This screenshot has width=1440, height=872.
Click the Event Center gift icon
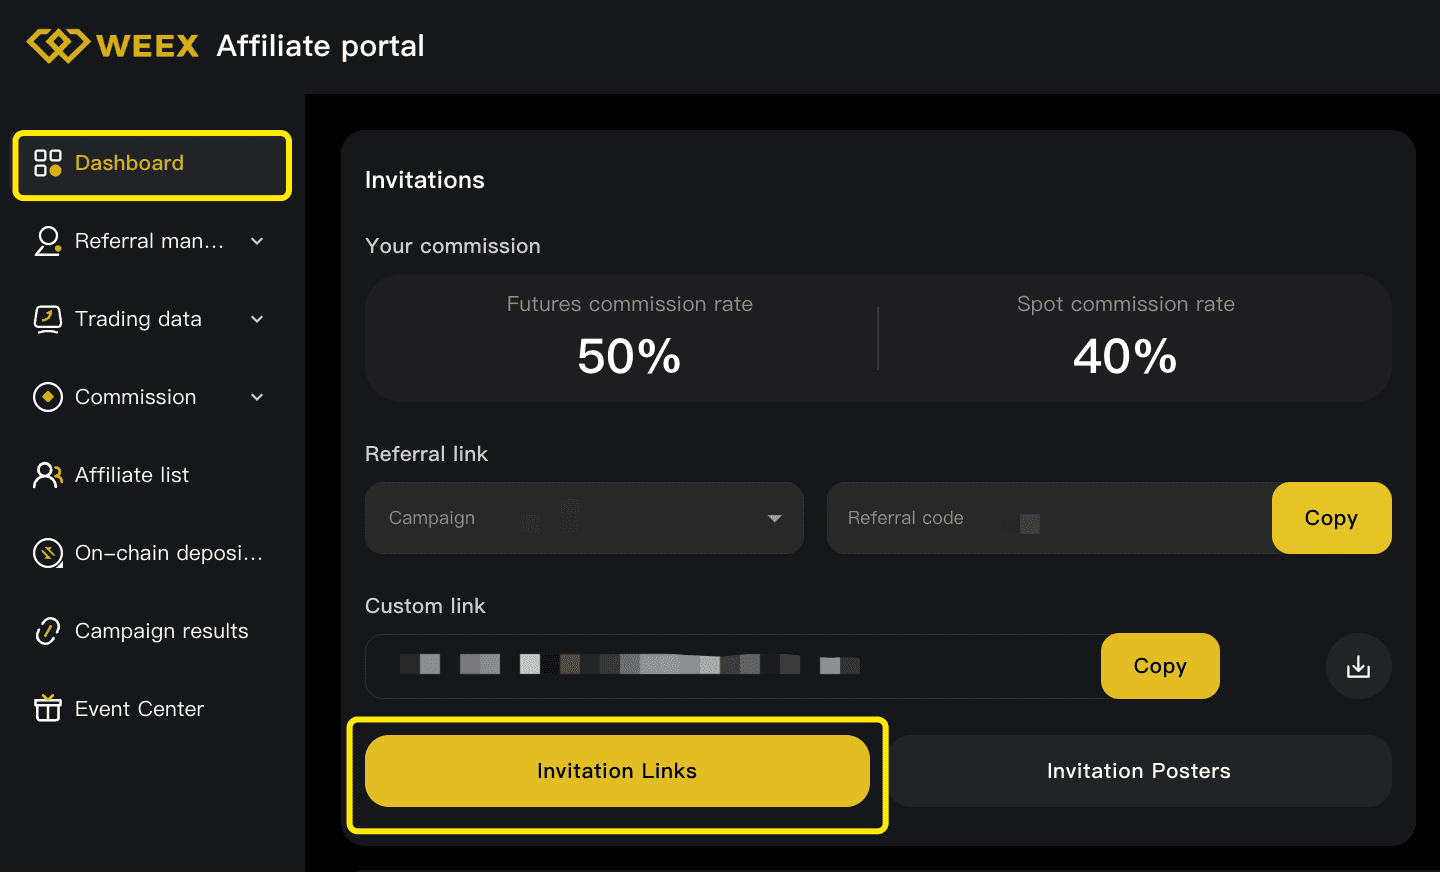pyautogui.click(x=48, y=709)
